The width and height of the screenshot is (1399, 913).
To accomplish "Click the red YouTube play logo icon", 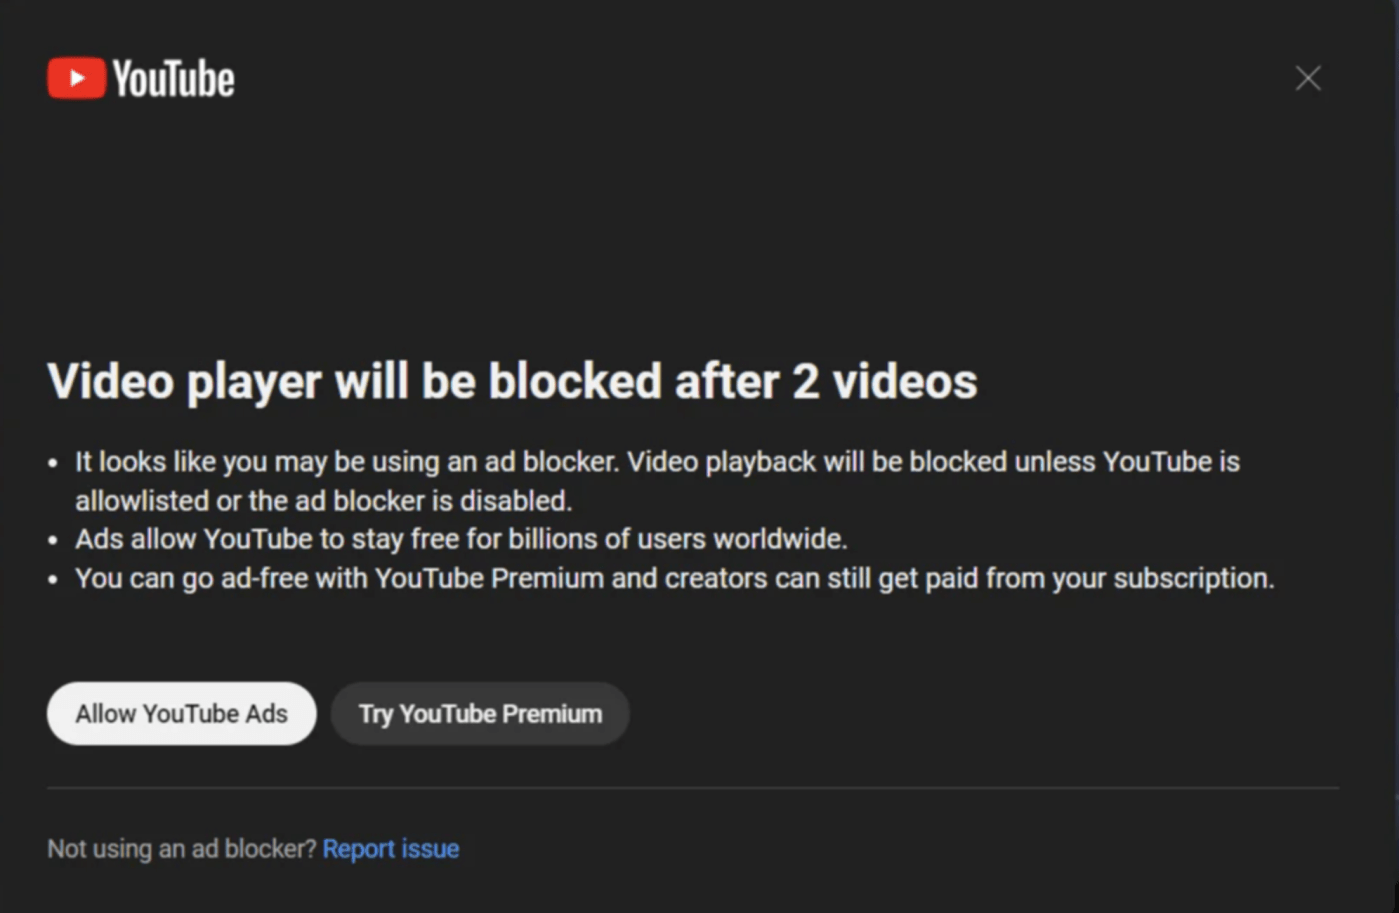I will coord(76,78).
